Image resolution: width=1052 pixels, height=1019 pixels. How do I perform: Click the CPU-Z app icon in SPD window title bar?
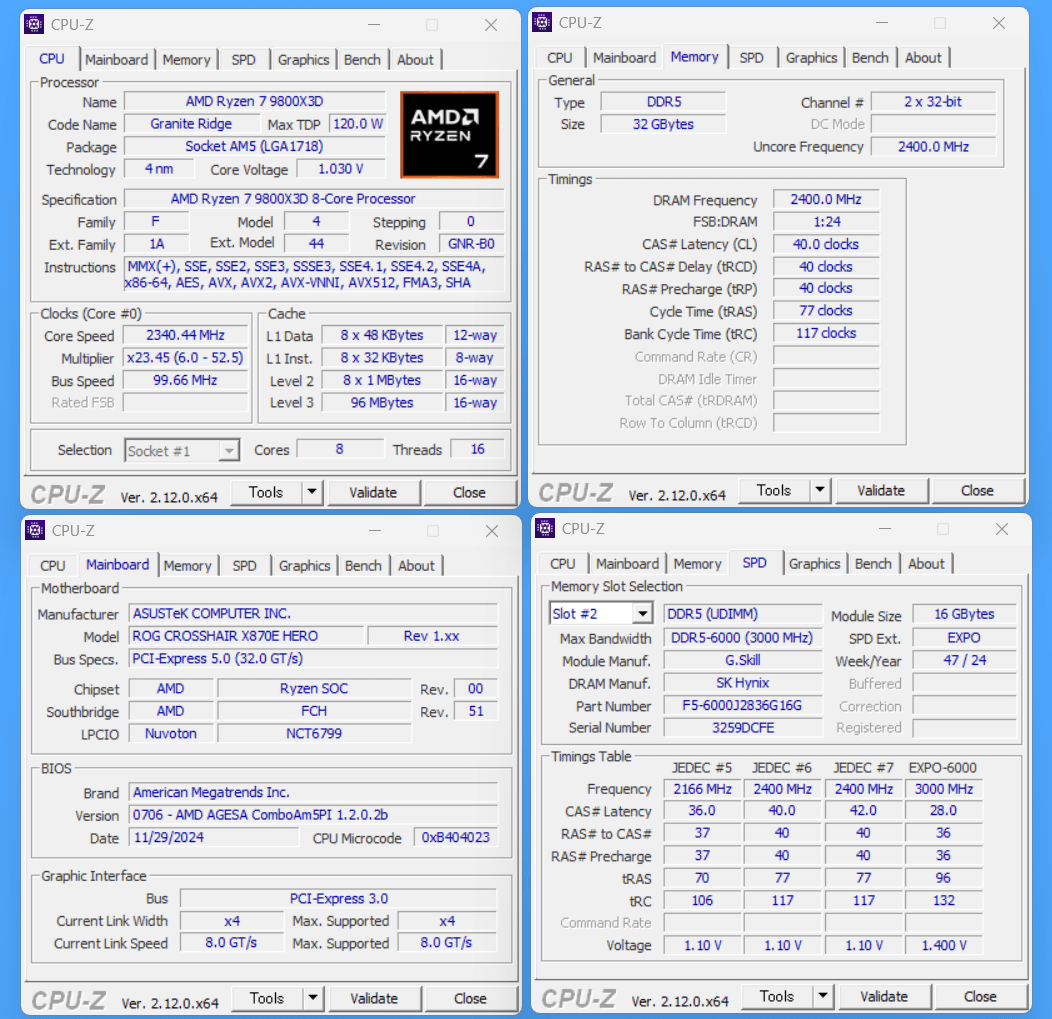[x=545, y=529]
